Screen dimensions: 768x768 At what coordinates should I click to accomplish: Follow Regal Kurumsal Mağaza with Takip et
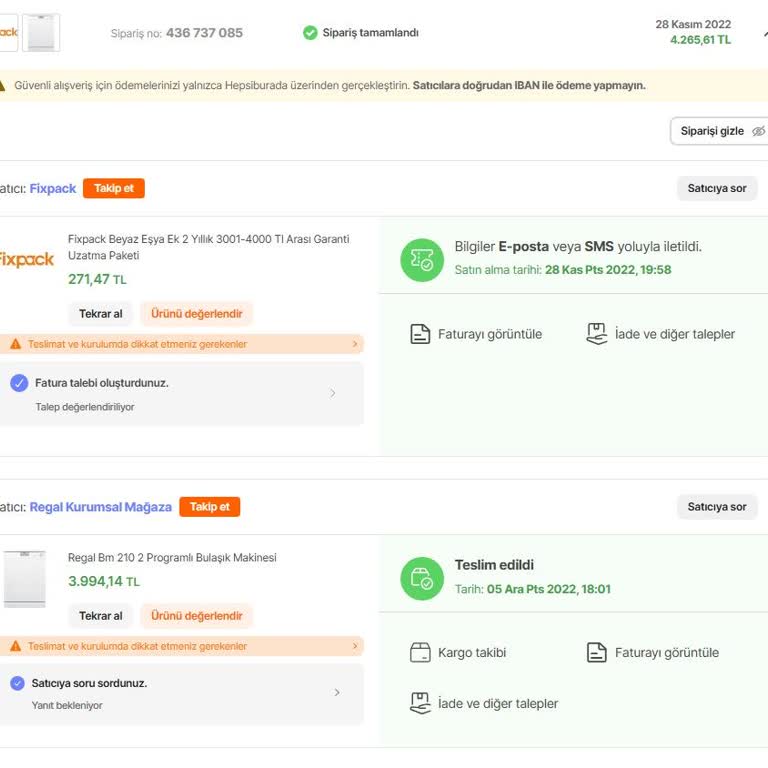[209, 507]
